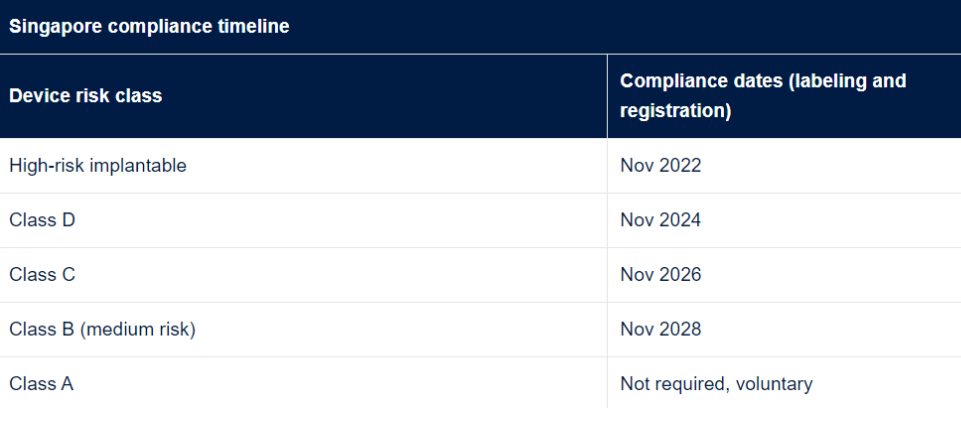Screen dimensions: 961x438
Task: Click the word 'implantable' in first row
Action: [x=138, y=166]
